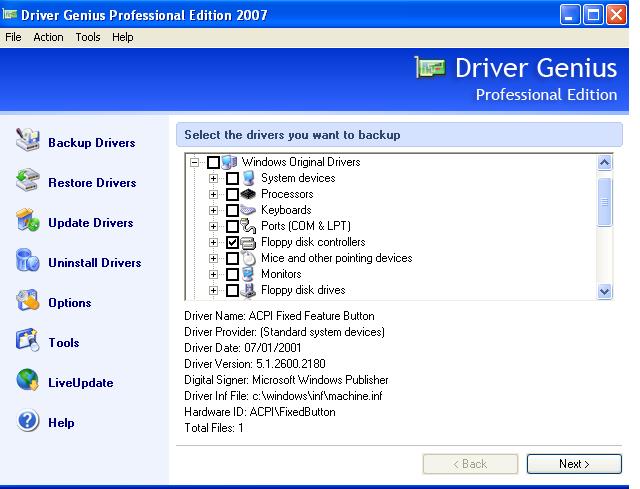Open the Action menu

tap(48, 37)
